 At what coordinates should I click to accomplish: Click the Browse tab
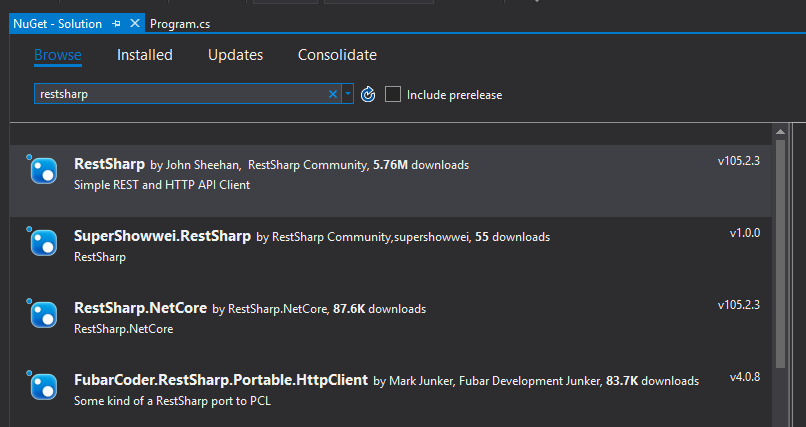(58, 55)
